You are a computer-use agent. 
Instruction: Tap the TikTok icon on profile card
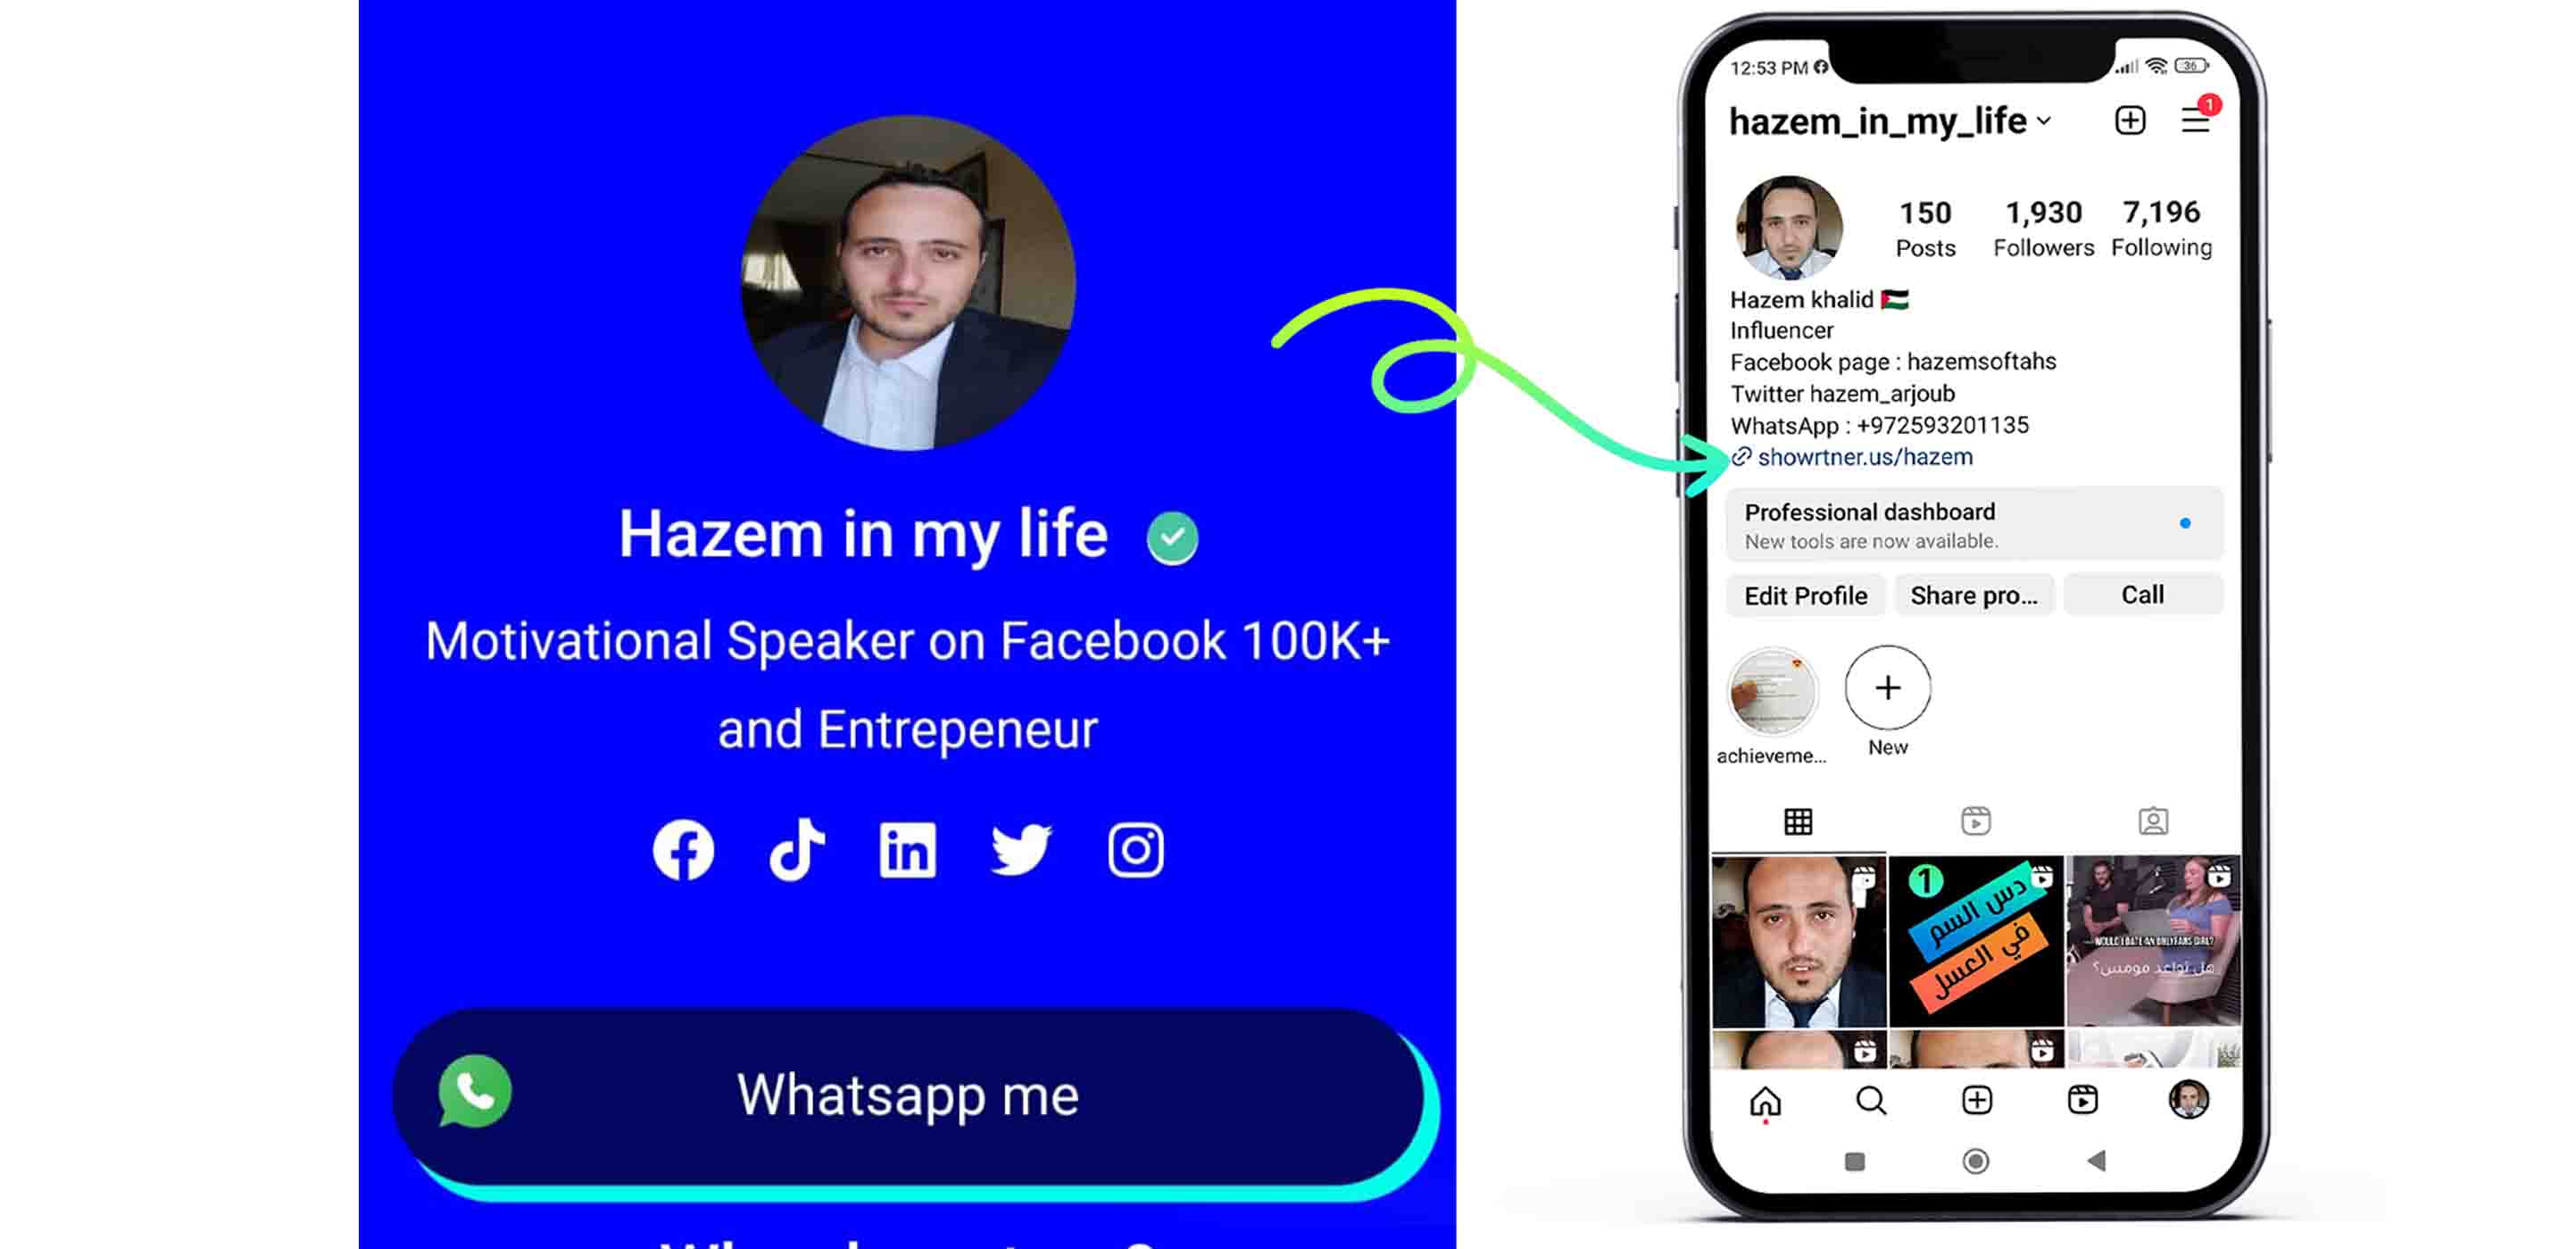(795, 850)
